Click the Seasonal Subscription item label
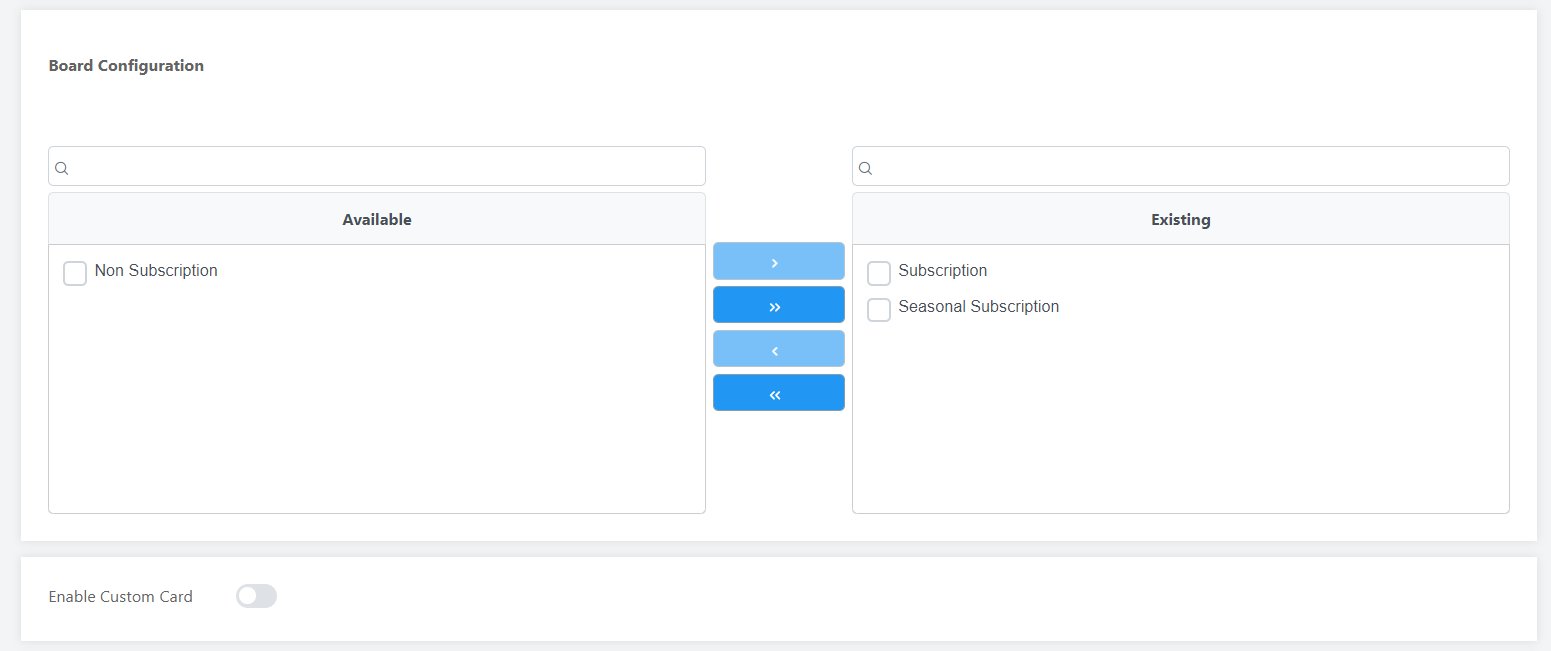This screenshot has height=651, width=1551. coord(978,307)
